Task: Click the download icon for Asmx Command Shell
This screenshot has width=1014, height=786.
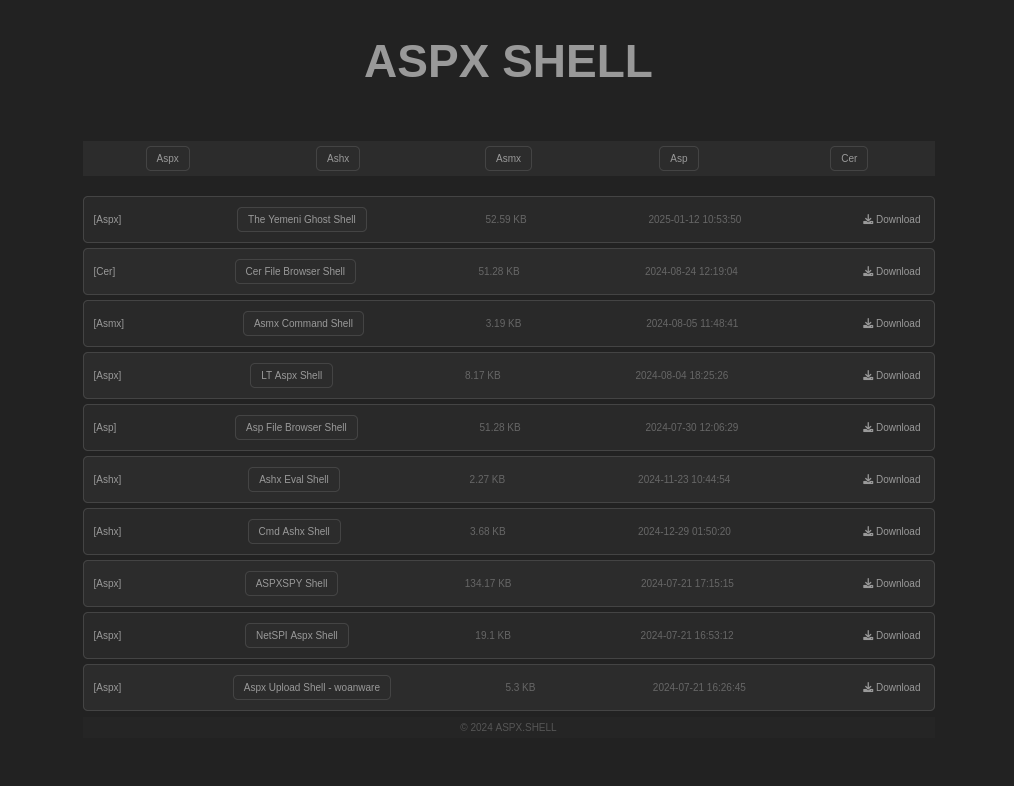Action: [868, 323]
